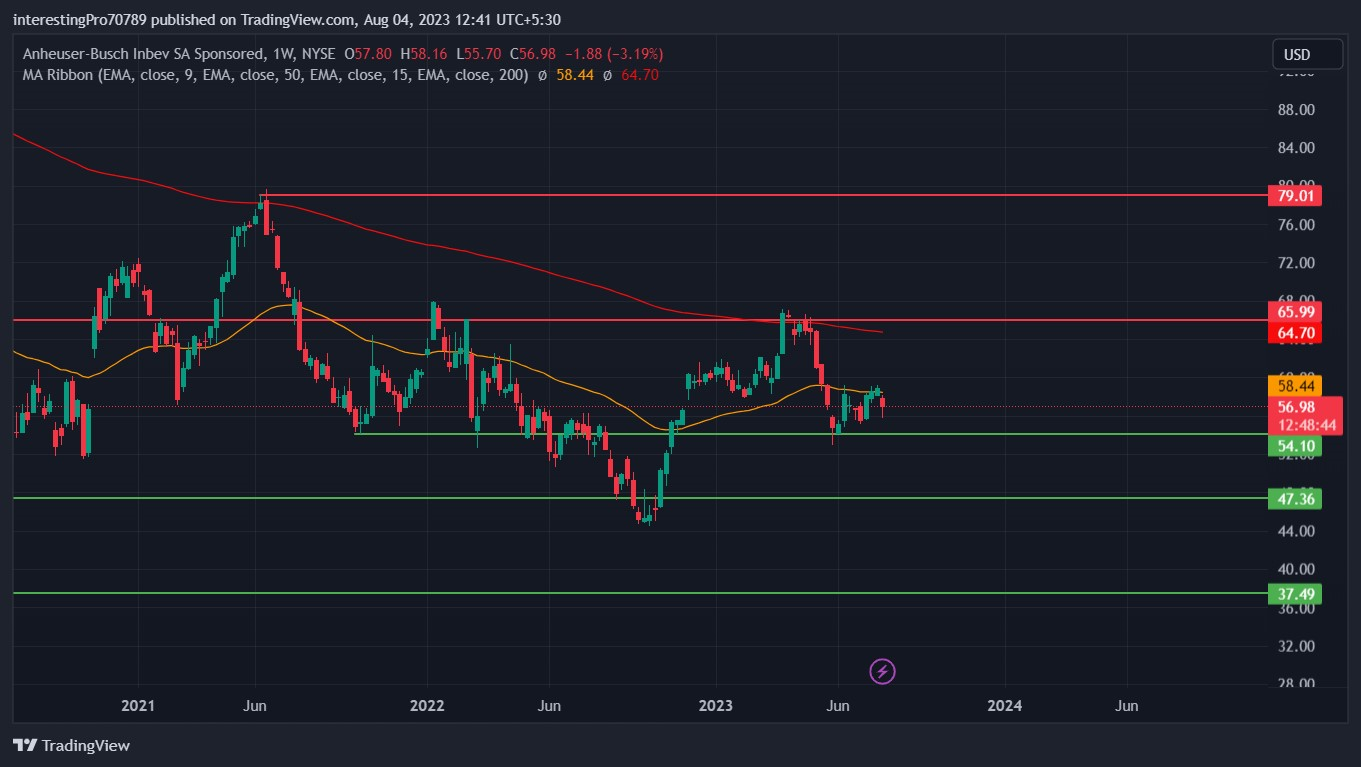Image resolution: width=1361 pixels, height=767 pixels.
Task: Click the red 64.70 value in MA Ribbon legend
Action: click(639, 75)
